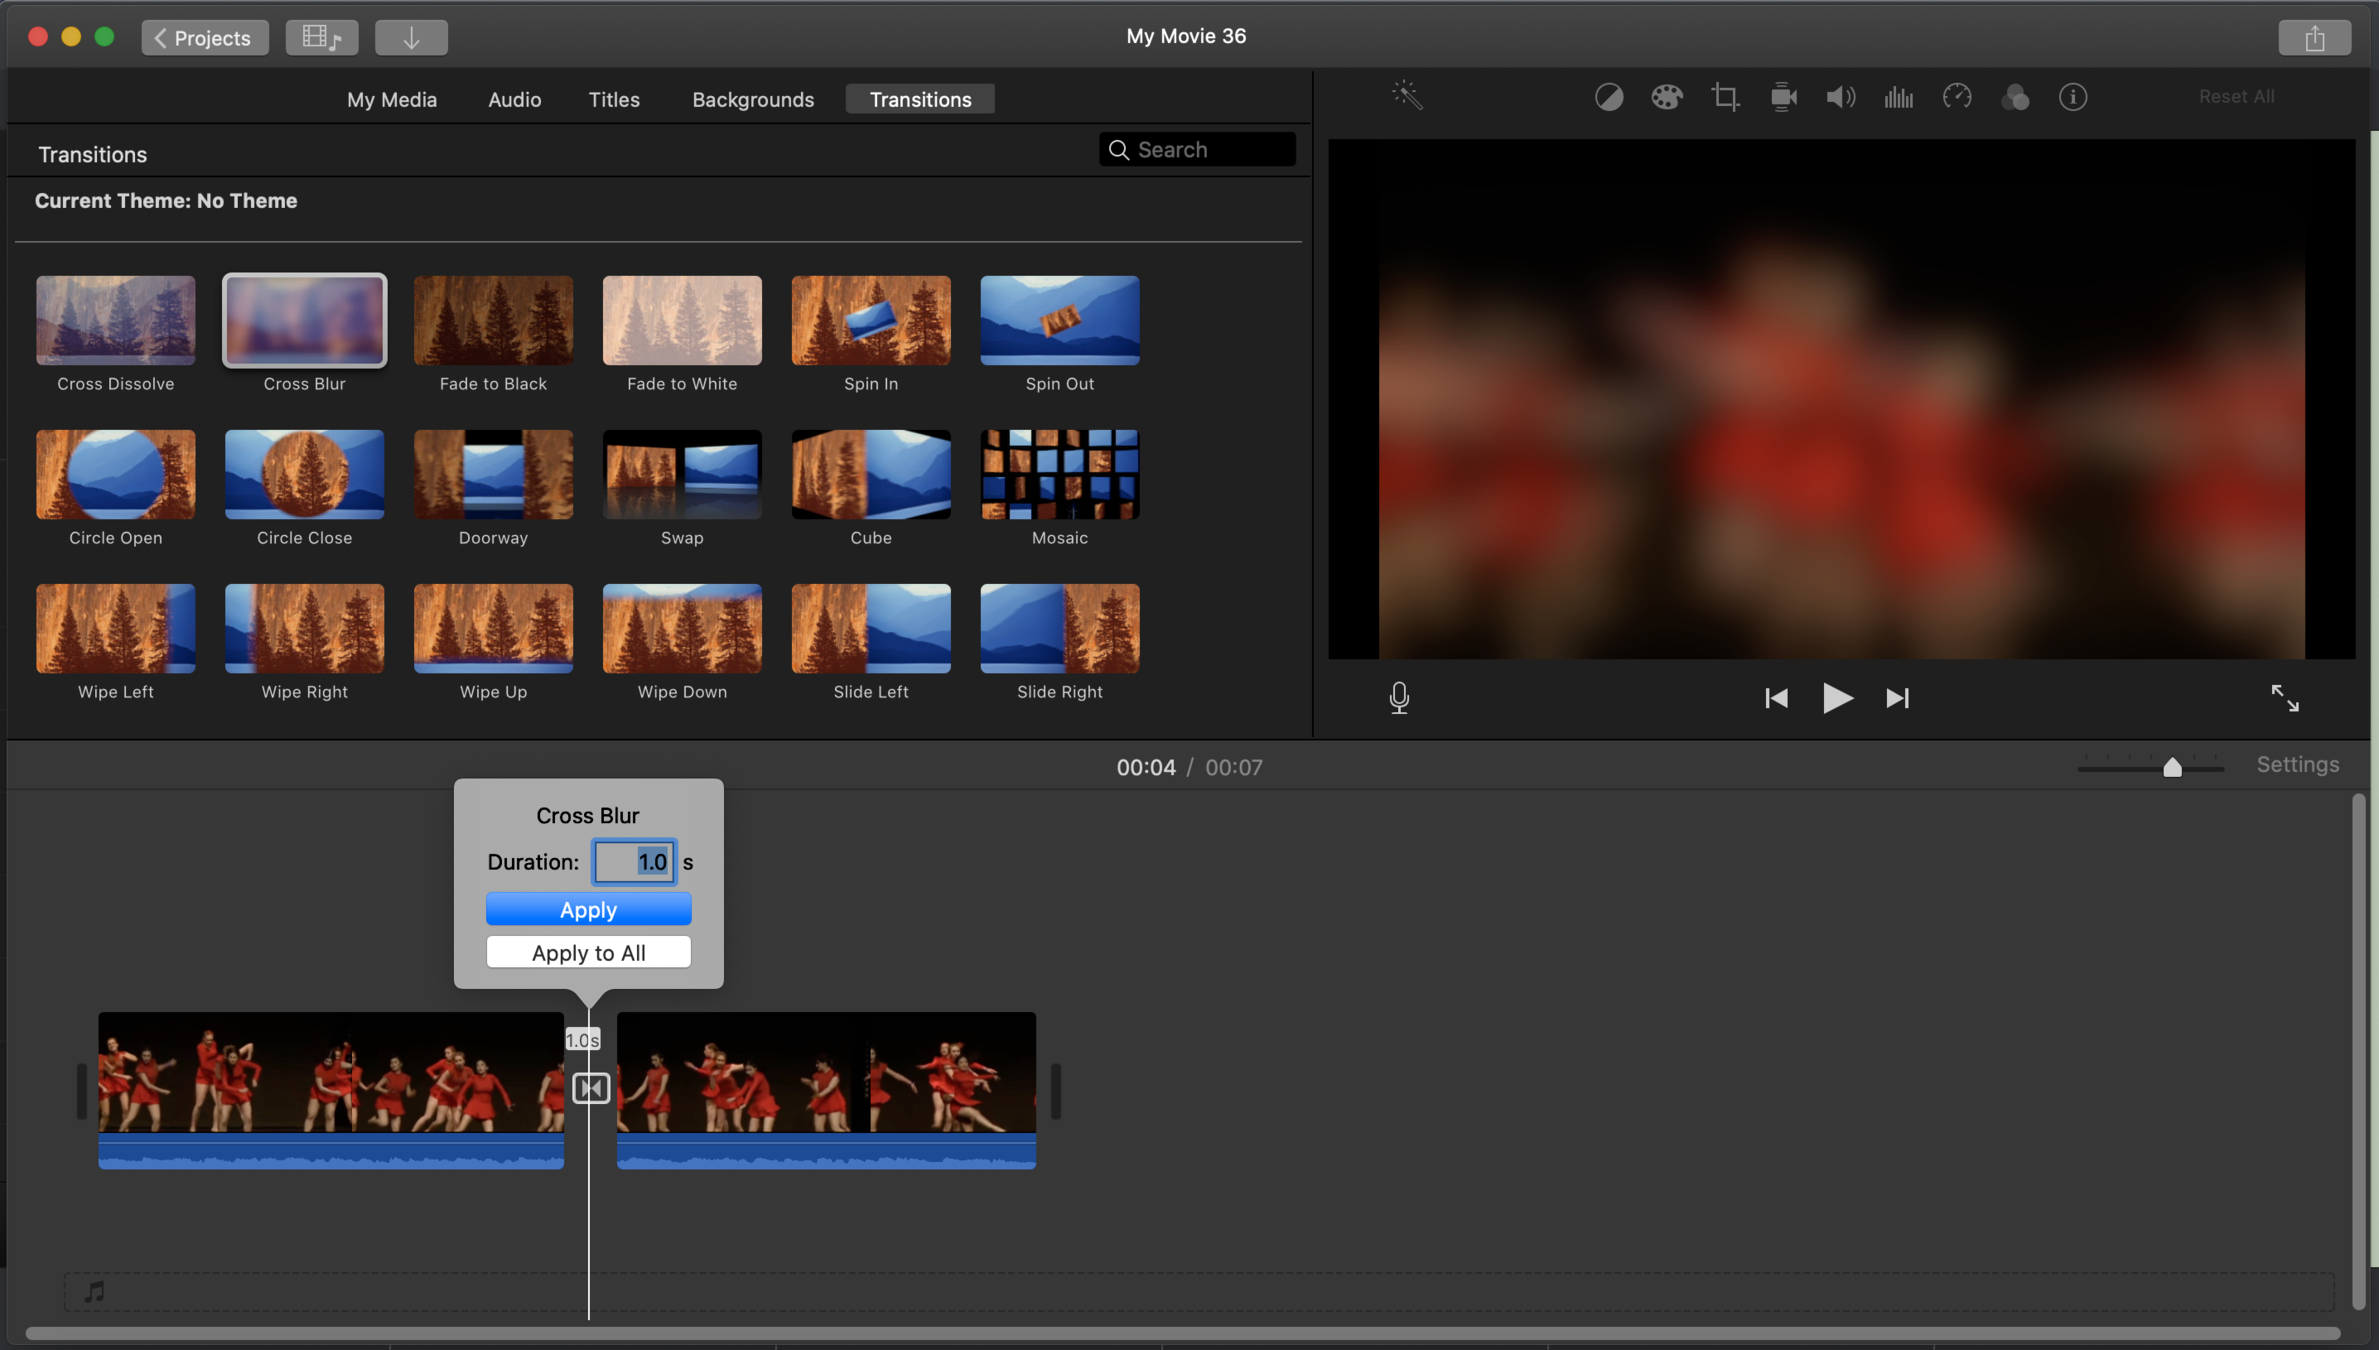The height and width of the screenshot is (1350, 2379).
Task: Open the color balance tool
Action: click(x=1608, y=97)
